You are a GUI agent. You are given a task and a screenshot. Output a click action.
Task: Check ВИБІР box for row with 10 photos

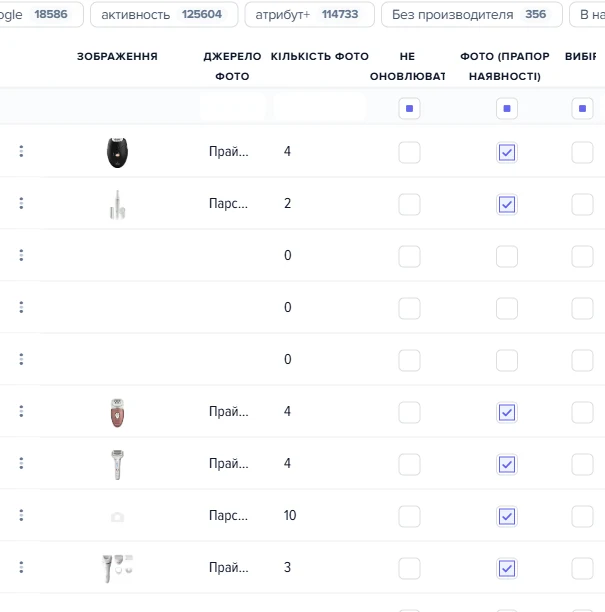tap(582, 516)
